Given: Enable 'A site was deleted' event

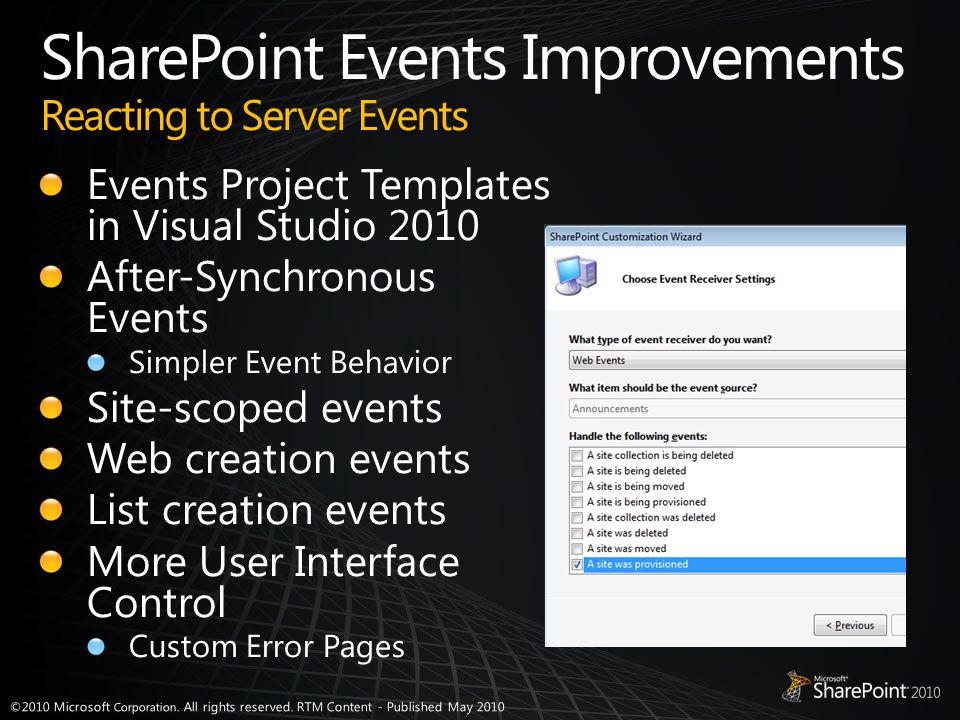Looking at the screenshot, I should coord(577,533).
